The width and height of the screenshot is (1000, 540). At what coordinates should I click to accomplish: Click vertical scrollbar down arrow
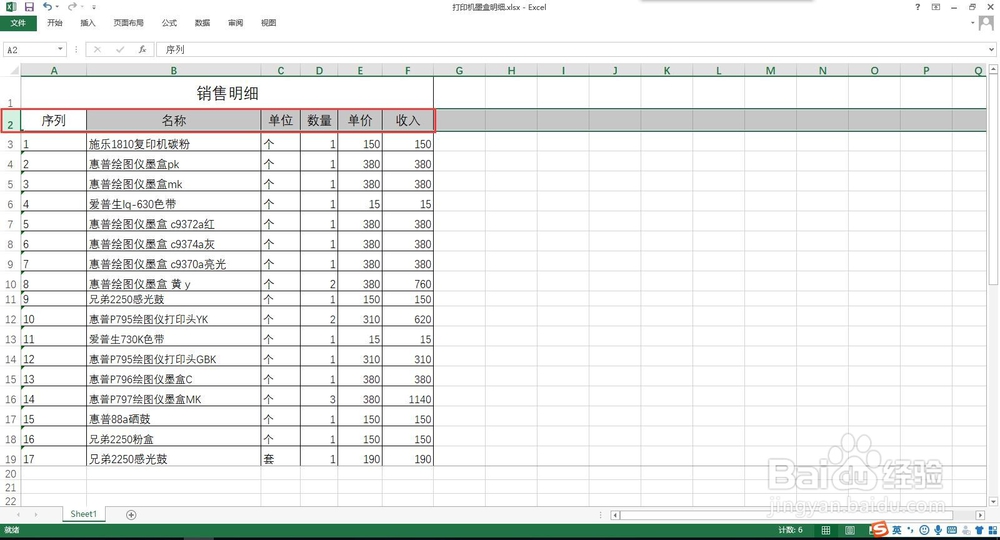(993, 502)
